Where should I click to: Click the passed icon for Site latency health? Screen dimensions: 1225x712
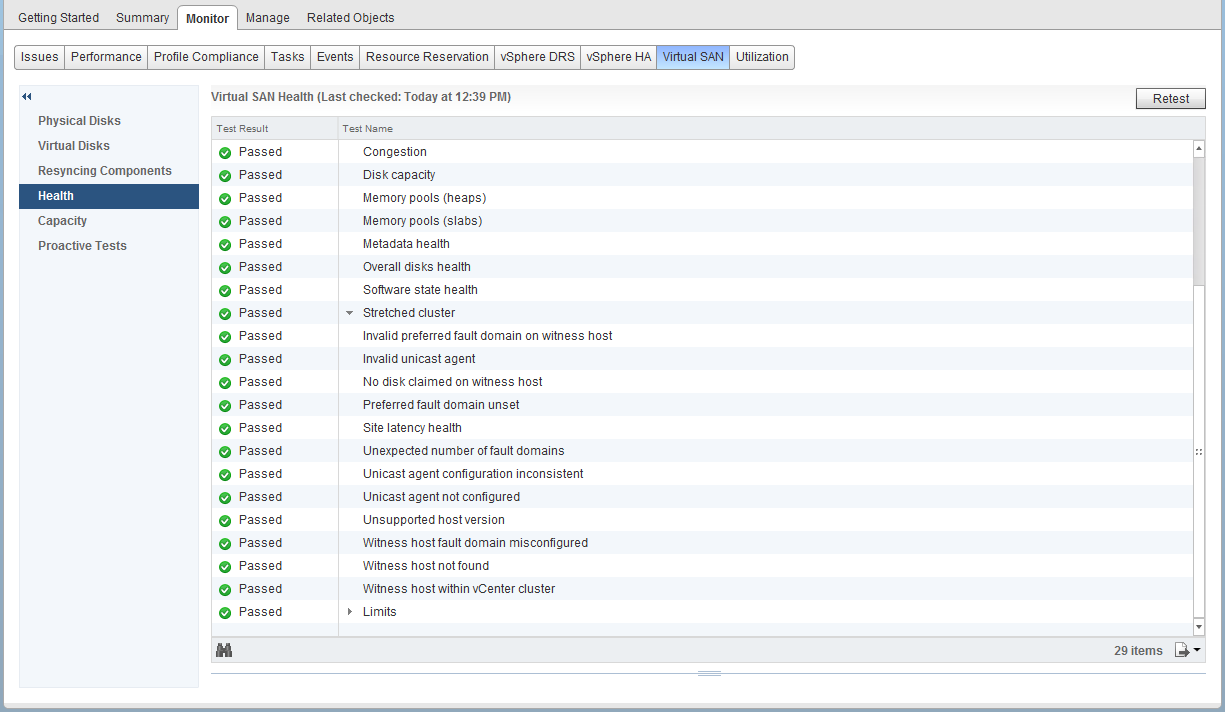tap(225, 429)
